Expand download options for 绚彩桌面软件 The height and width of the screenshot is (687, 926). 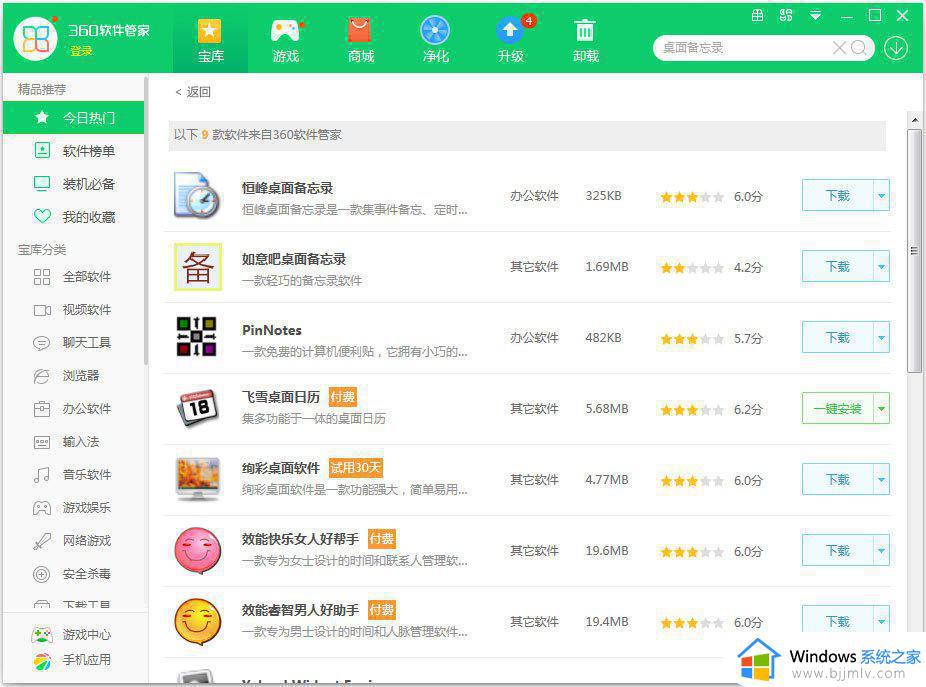[881, 479]
